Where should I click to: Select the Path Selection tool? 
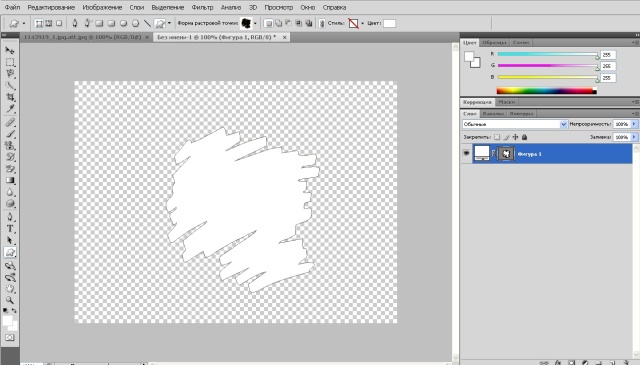tap(10, 240)
